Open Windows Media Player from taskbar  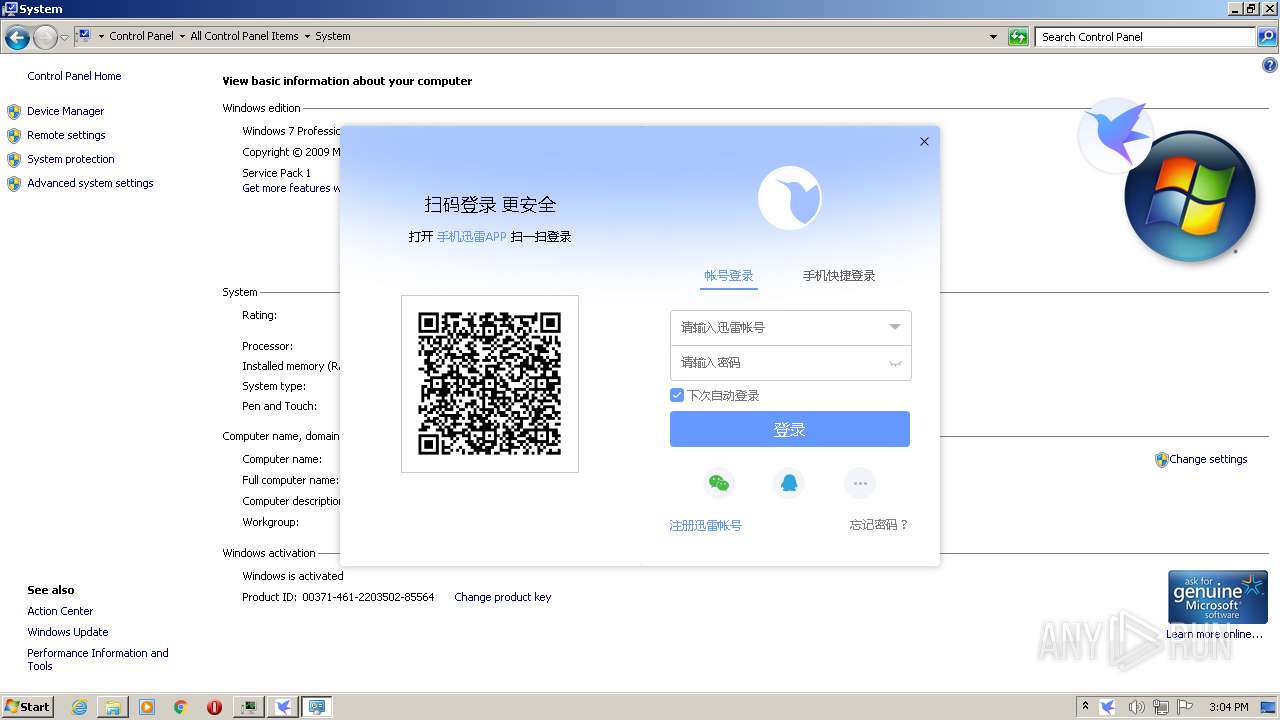click(147, 707)
